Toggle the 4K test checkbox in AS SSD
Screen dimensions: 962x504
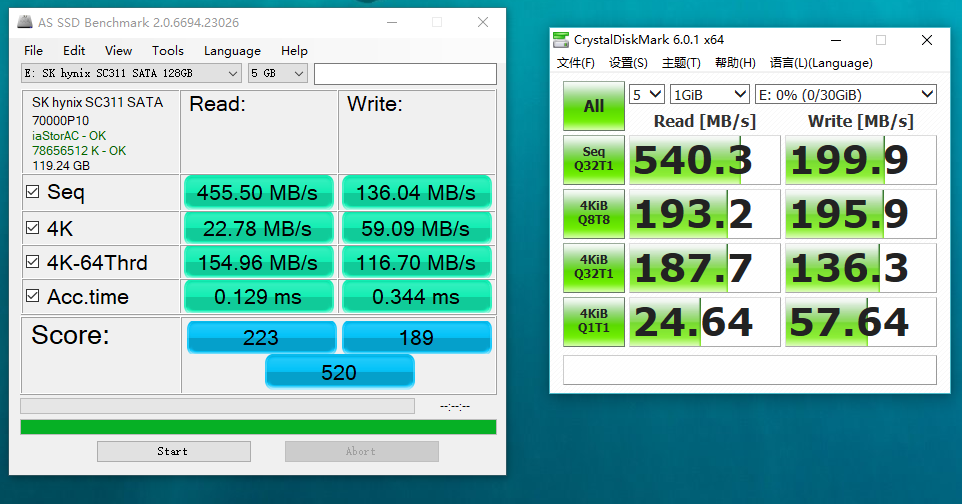(x=33, y=228)
